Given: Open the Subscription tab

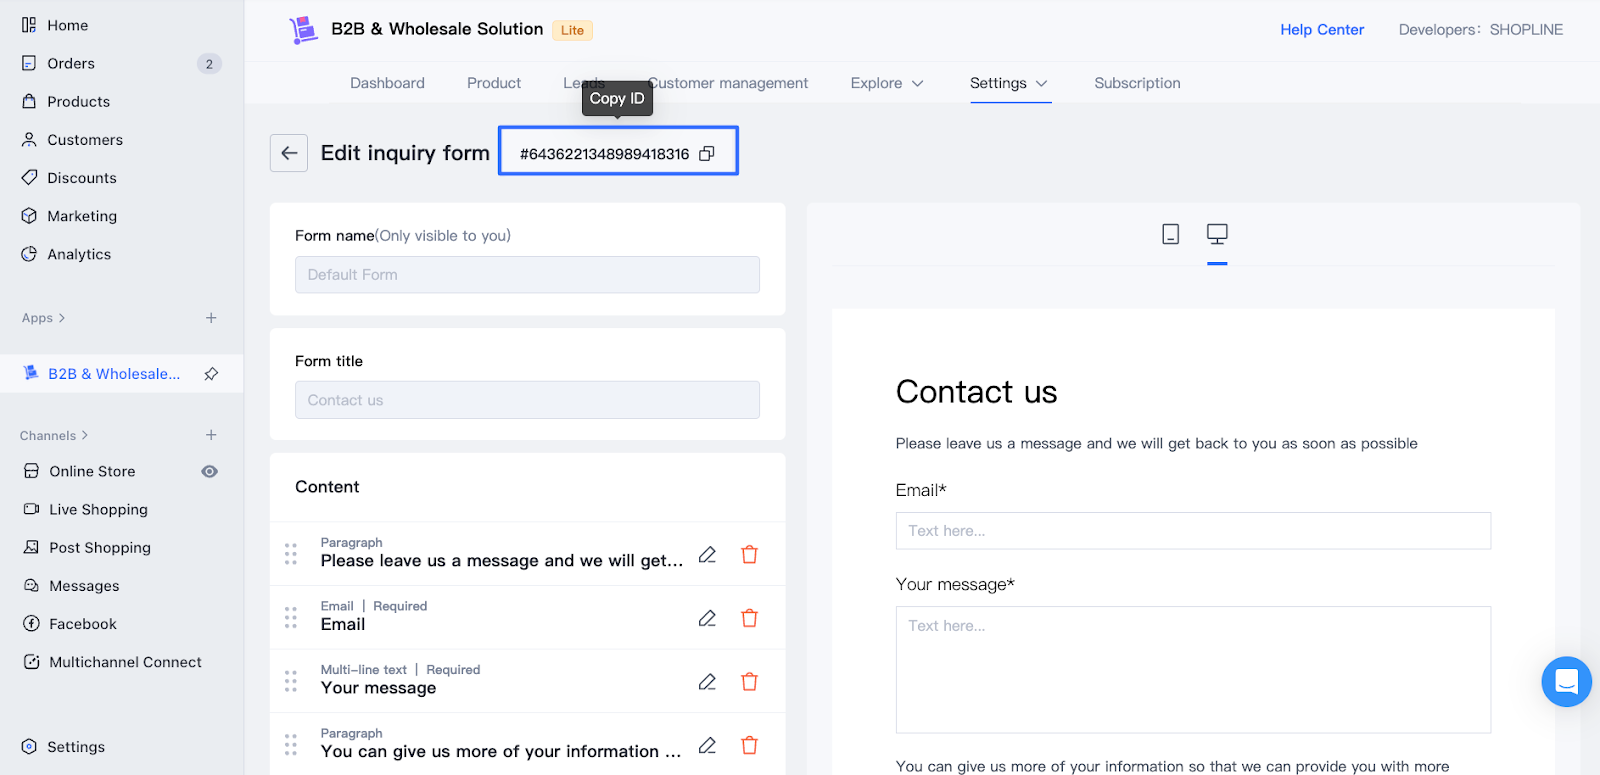Looking at the screenshot, I should [x=1137, y=83].
